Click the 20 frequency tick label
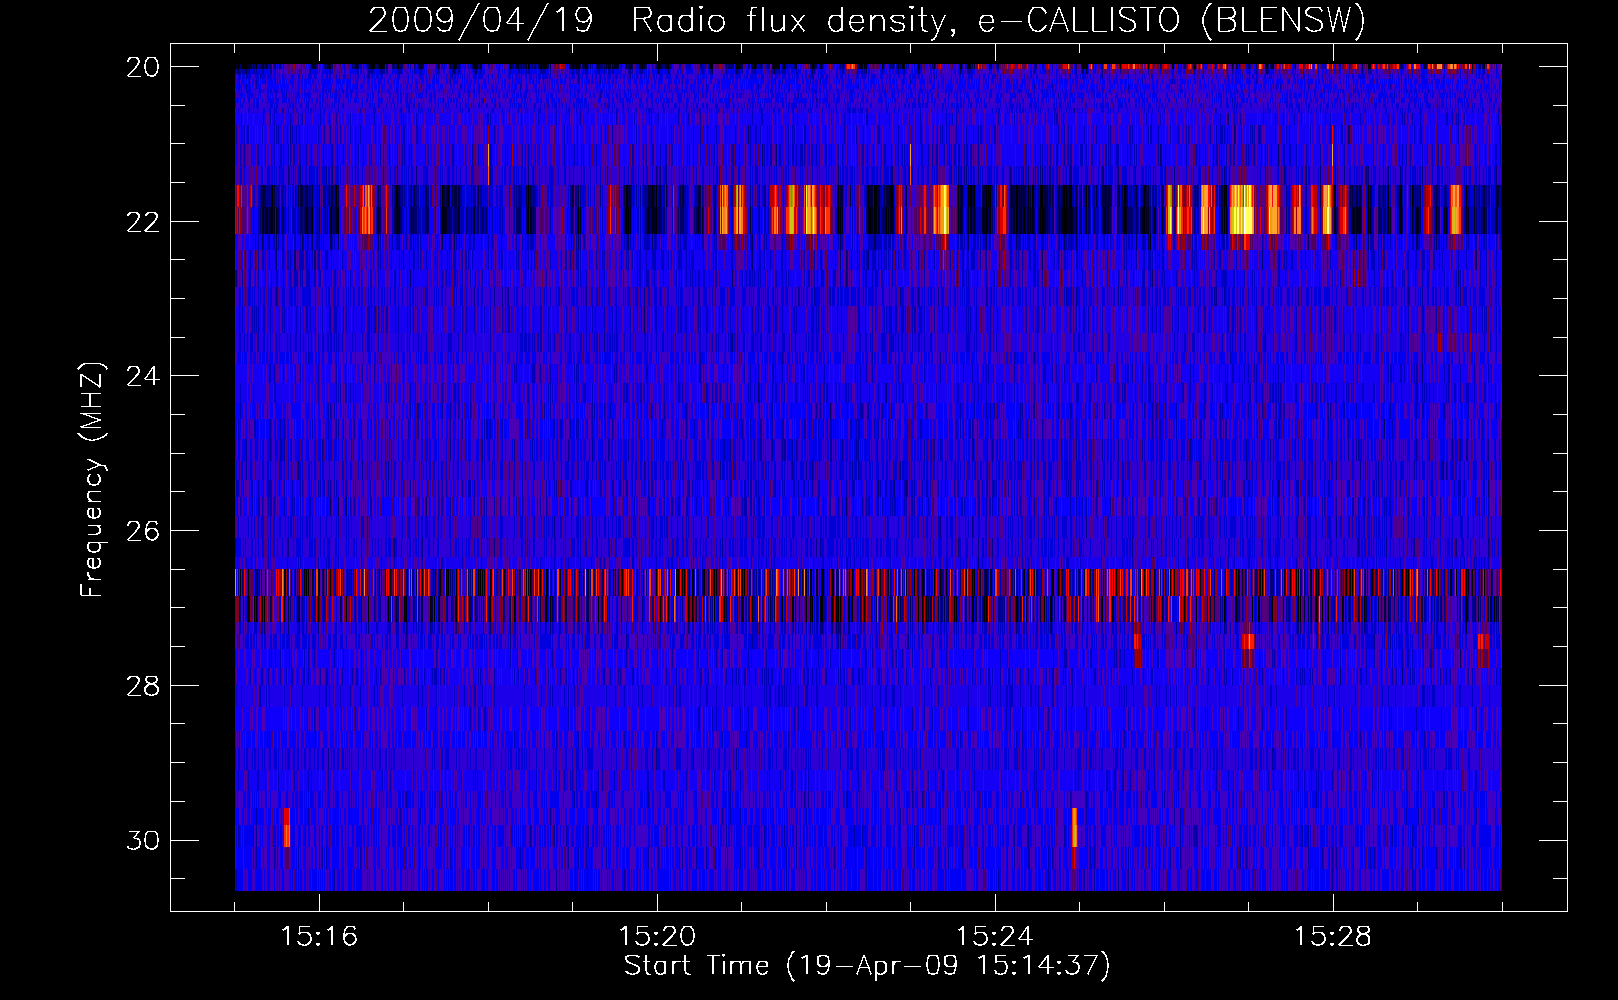 tap(143, 67)
